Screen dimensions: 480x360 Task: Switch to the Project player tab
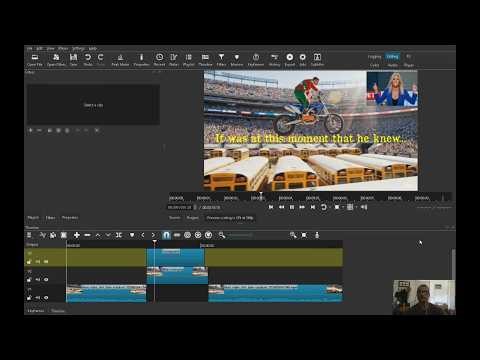pyautogui.click(x=192, y=218)
